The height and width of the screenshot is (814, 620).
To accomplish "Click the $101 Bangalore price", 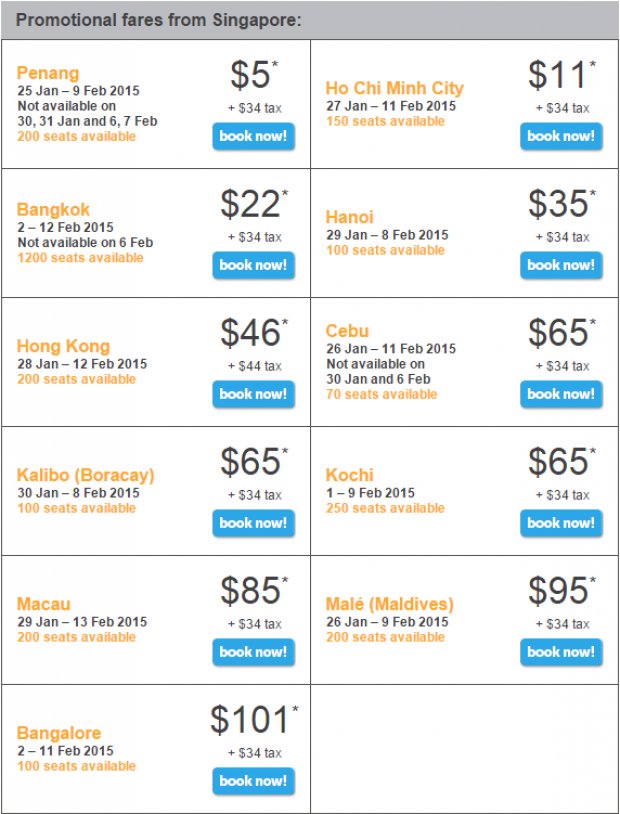I will coord(250,720).
